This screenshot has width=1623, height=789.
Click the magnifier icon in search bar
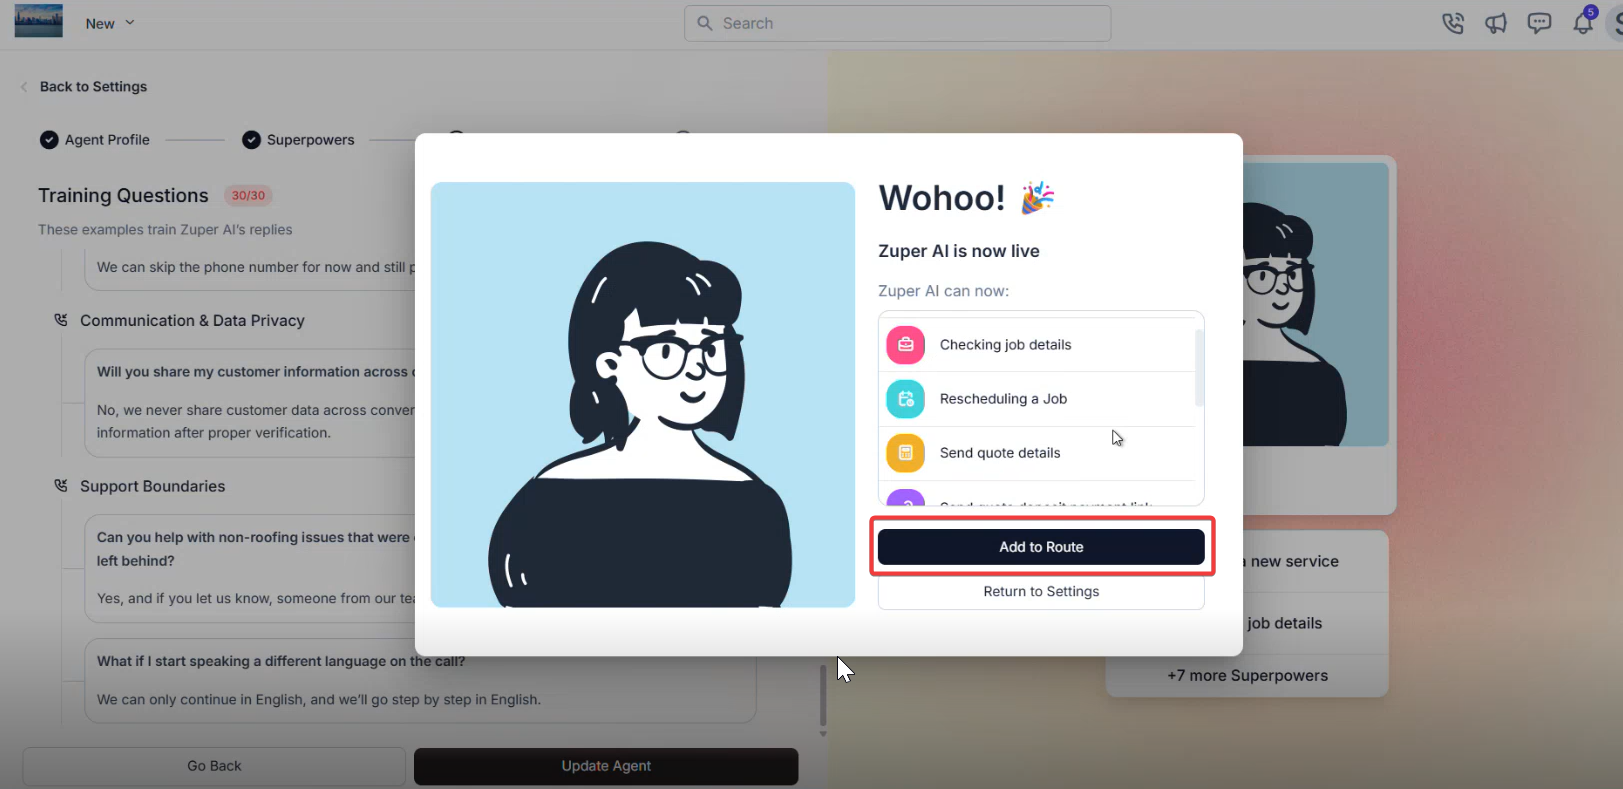[705, 23]
